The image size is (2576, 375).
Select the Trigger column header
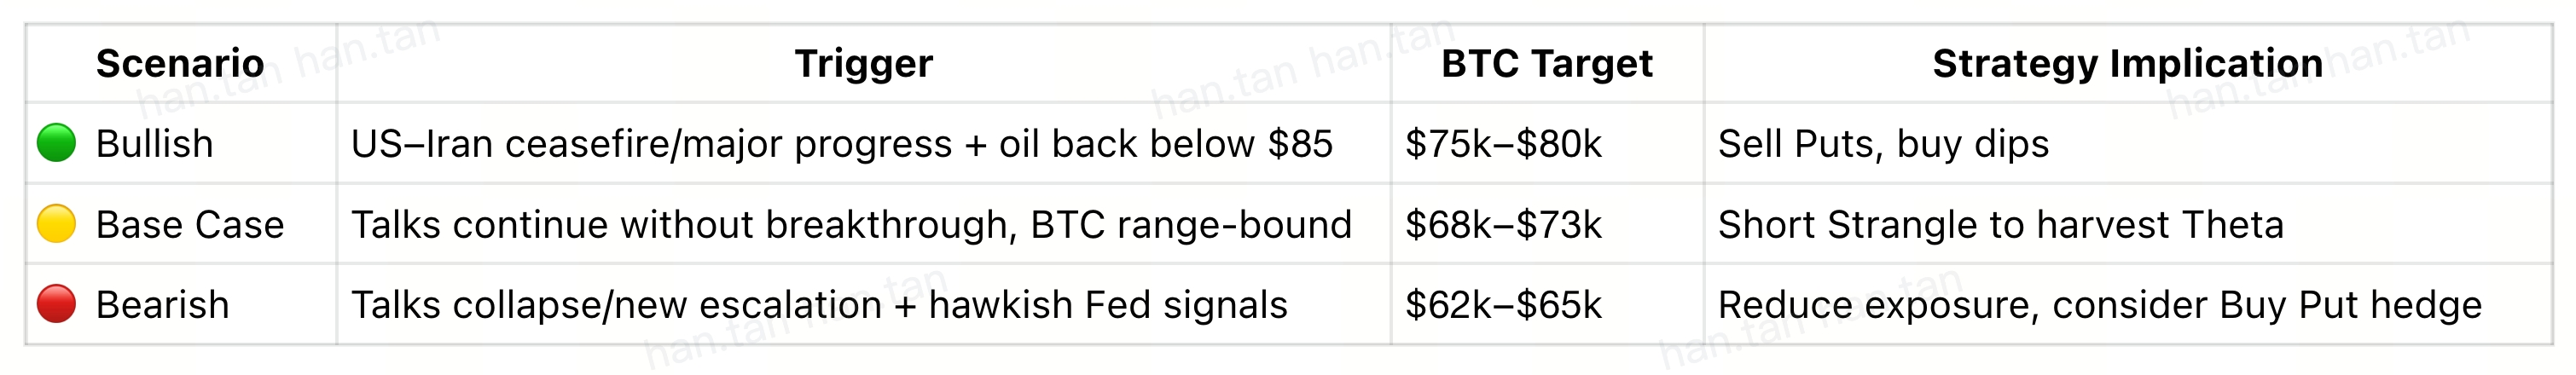(x=863, y=63)
